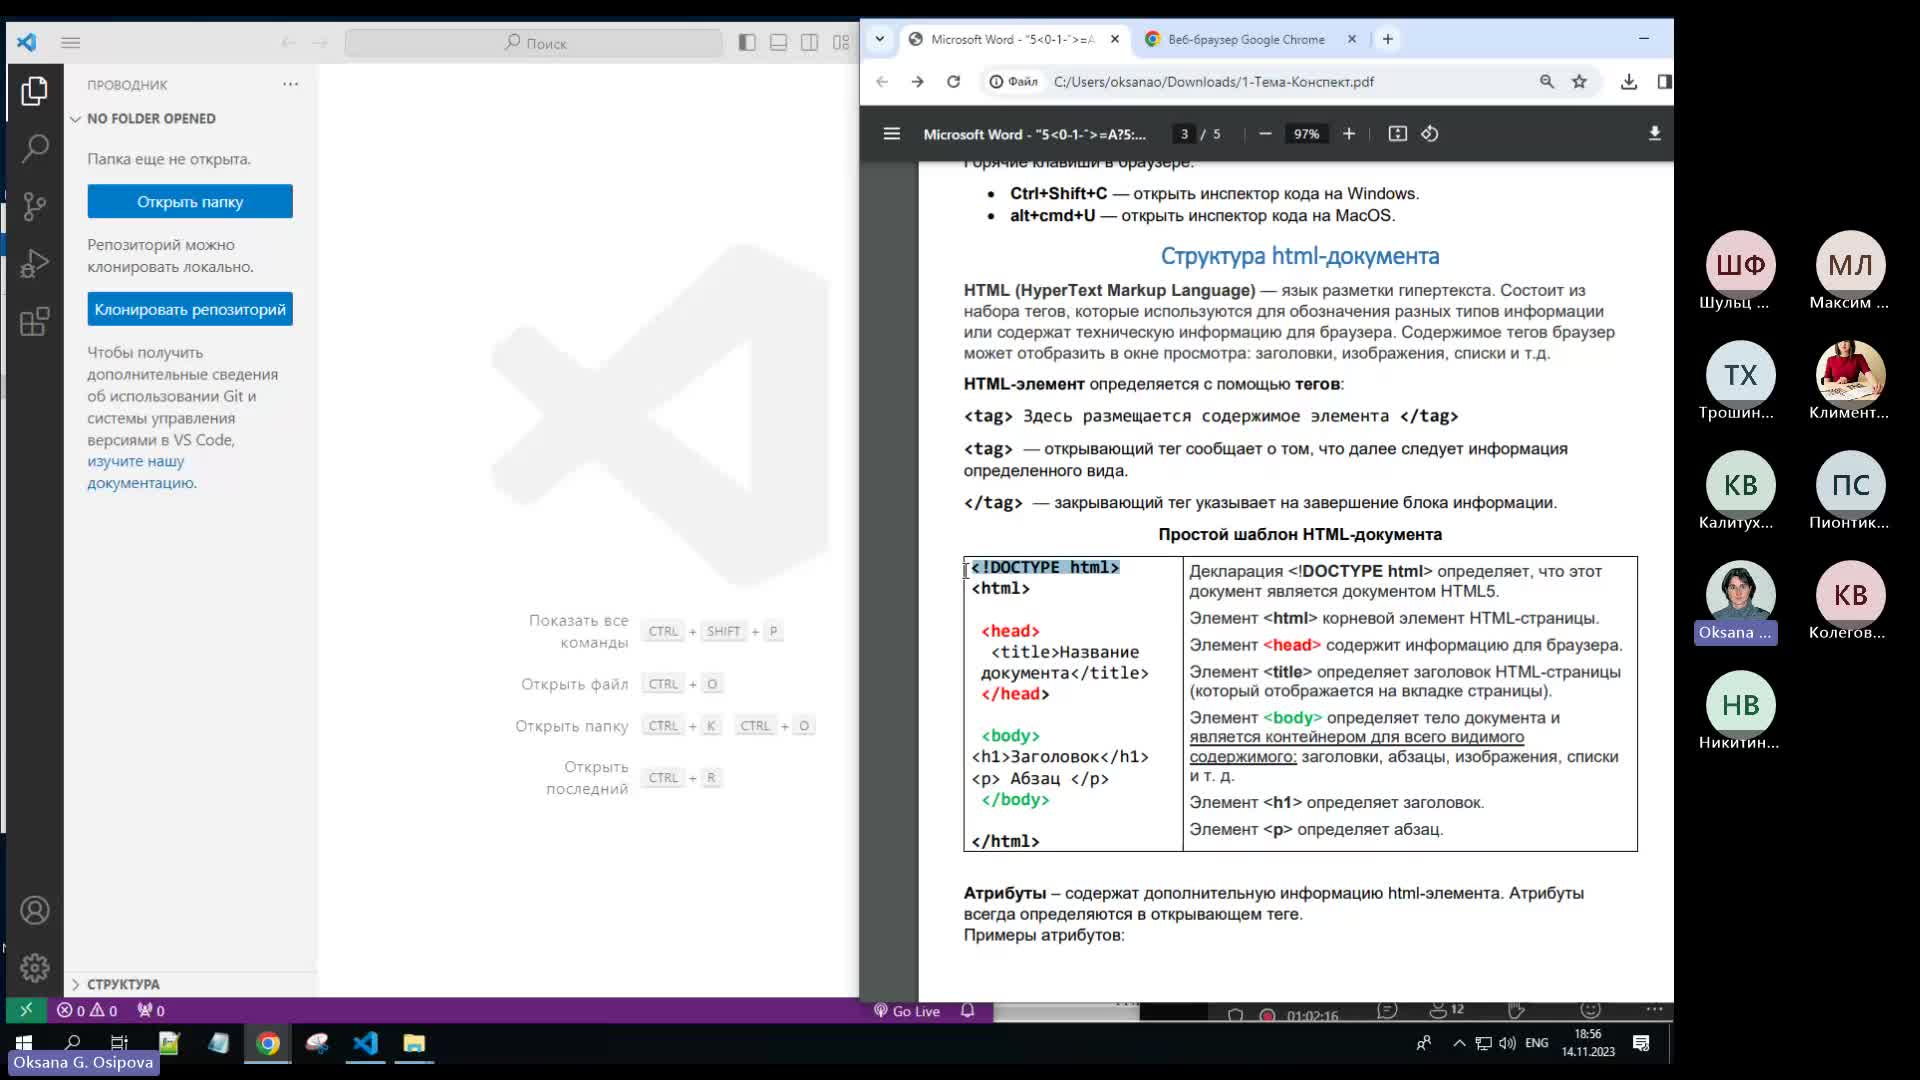Bookmark this page with the star icon
Image resolution: width=1920 pixels, height=1080 pixels.
point(1579,82)
